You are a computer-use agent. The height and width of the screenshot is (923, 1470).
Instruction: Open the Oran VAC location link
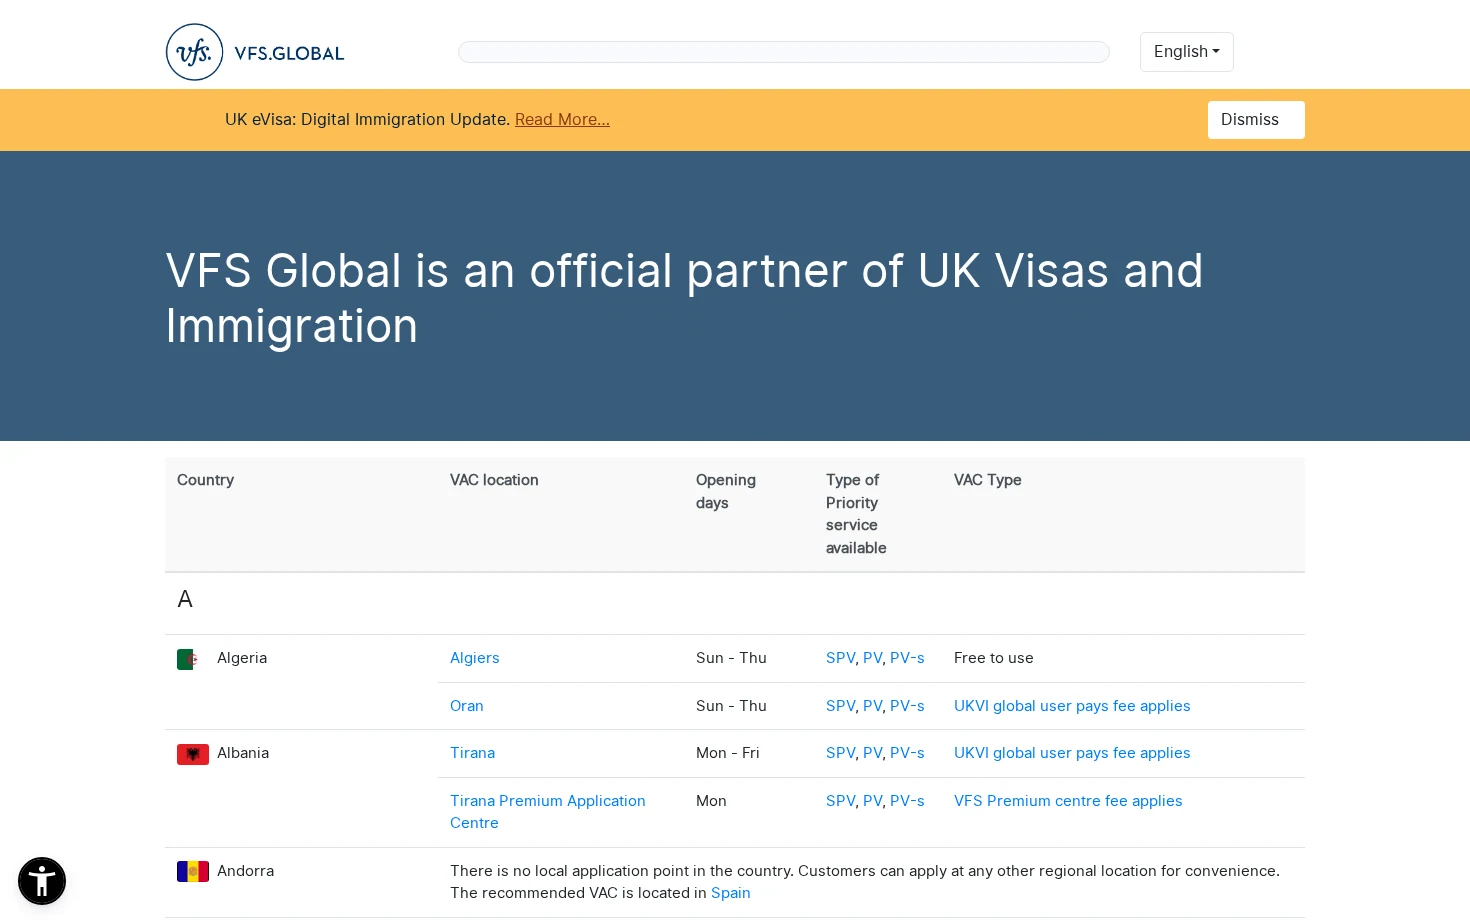(x=466, y=706)
